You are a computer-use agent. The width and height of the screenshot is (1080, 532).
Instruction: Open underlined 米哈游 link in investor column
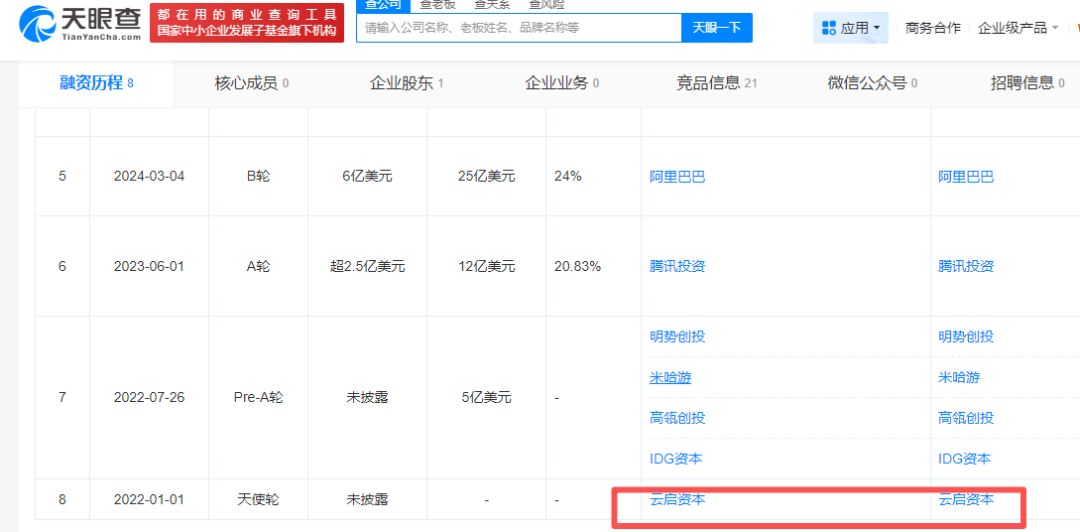pyautogui.click(x=670, y=378)
